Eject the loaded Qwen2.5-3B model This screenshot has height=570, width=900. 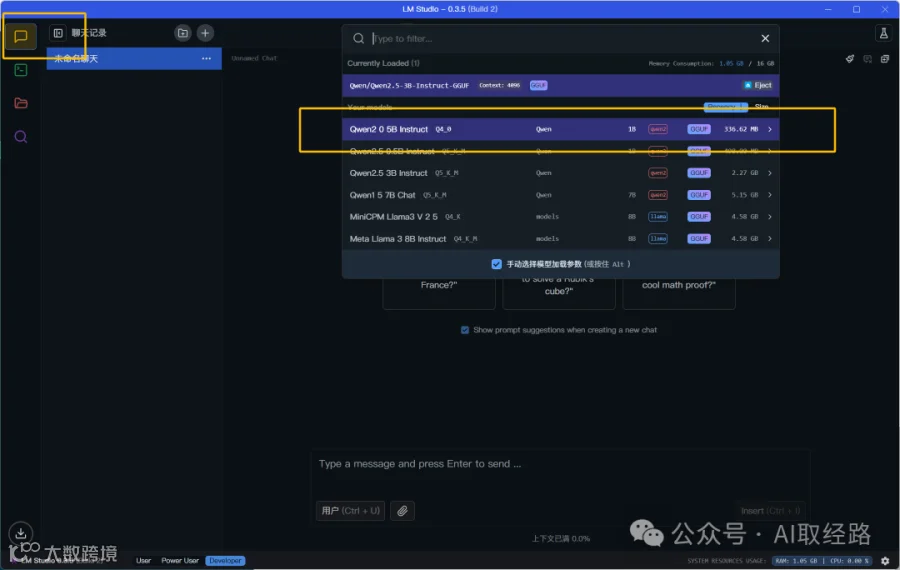coord(758,85)
